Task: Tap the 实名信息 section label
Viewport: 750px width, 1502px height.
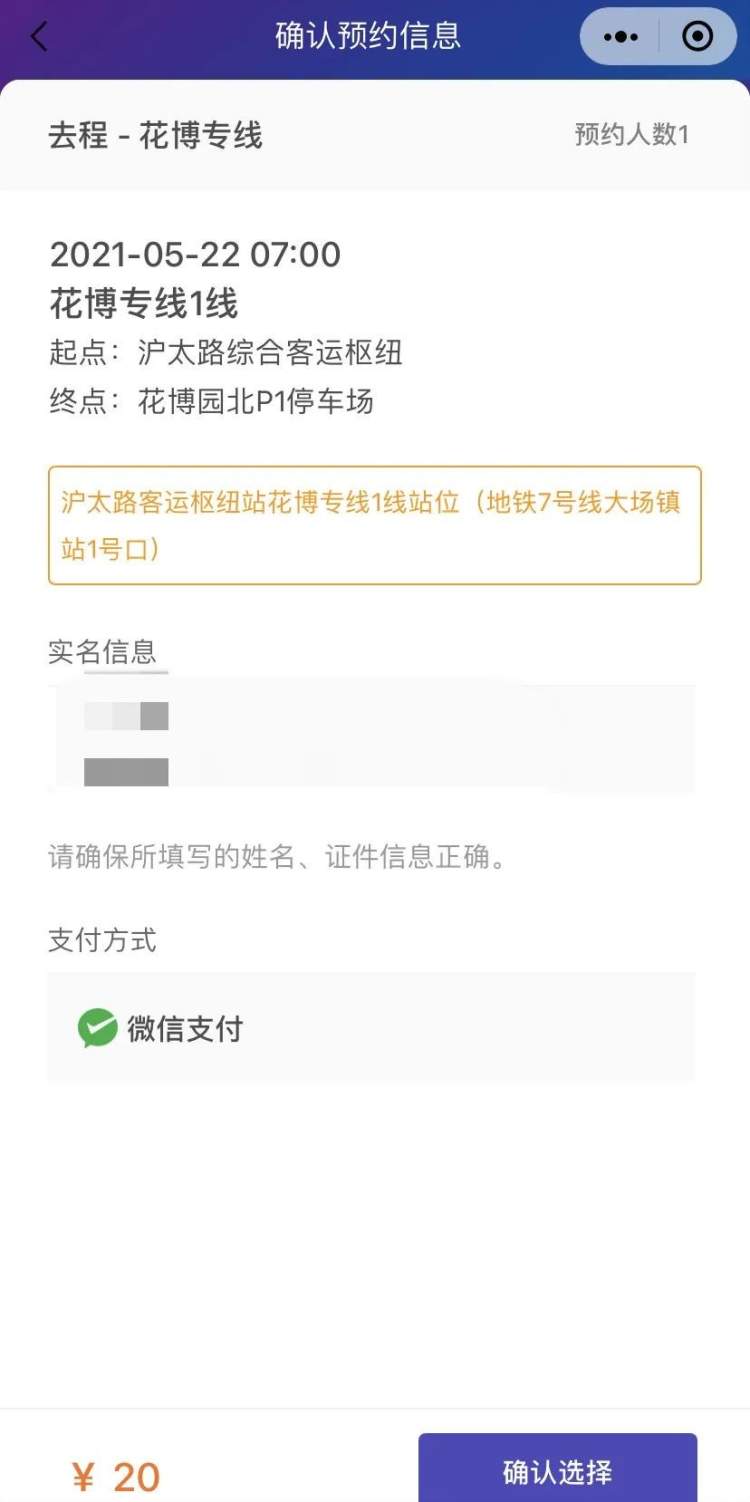Action: point(102,652)
